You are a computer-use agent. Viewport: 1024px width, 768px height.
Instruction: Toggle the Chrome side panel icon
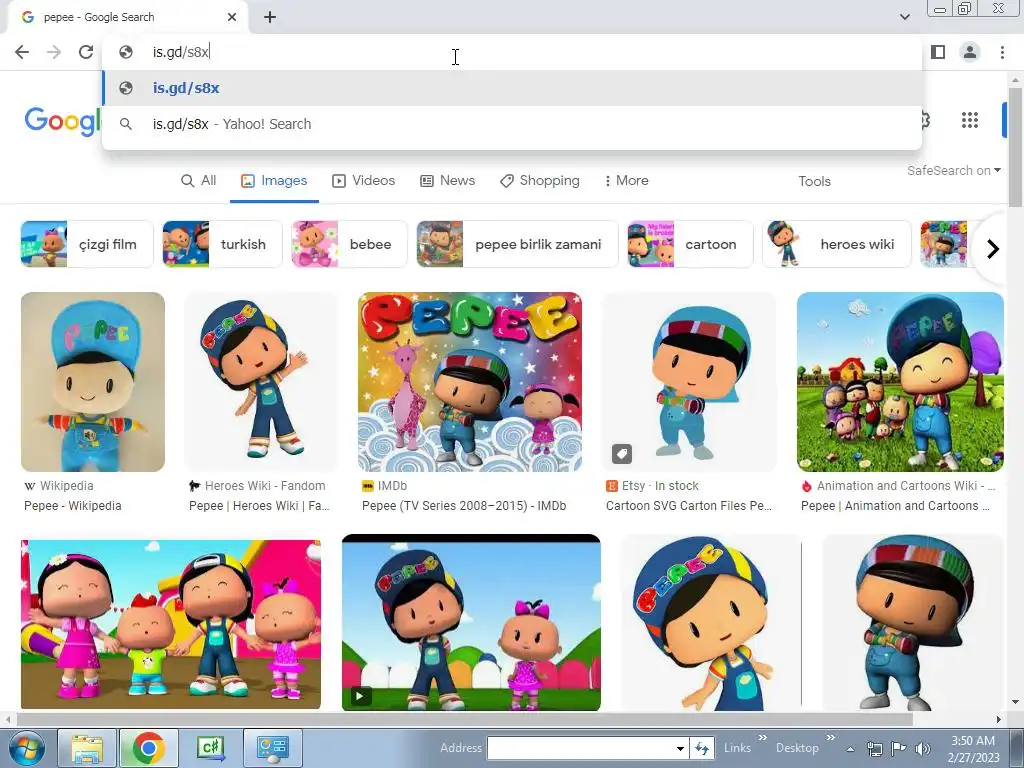[x=938, y=52]
